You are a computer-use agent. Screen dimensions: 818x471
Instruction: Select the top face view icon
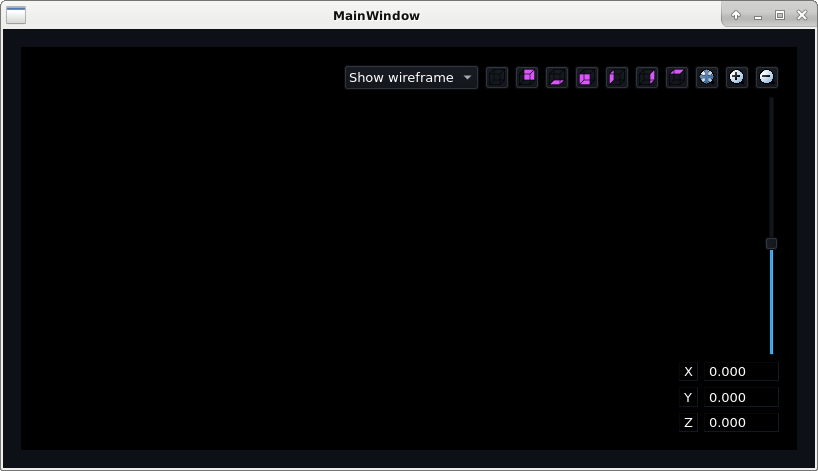pyautogui.click(x=677, y=77)
